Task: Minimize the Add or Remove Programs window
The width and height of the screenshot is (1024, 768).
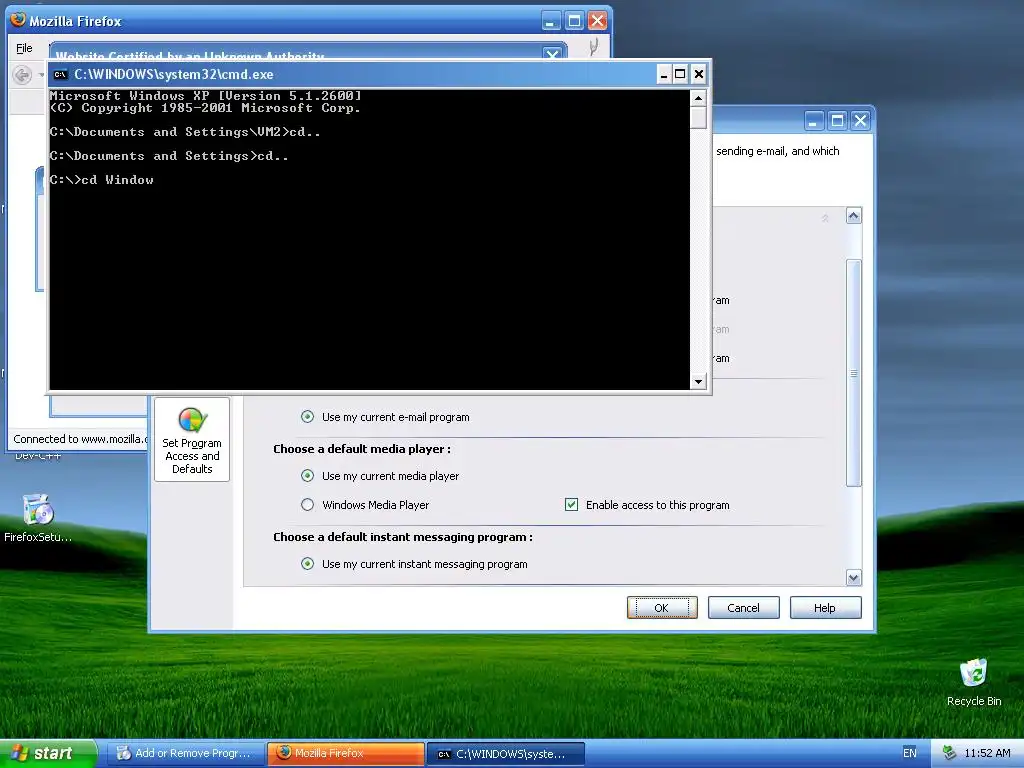Action: click(x=813, y=121)
